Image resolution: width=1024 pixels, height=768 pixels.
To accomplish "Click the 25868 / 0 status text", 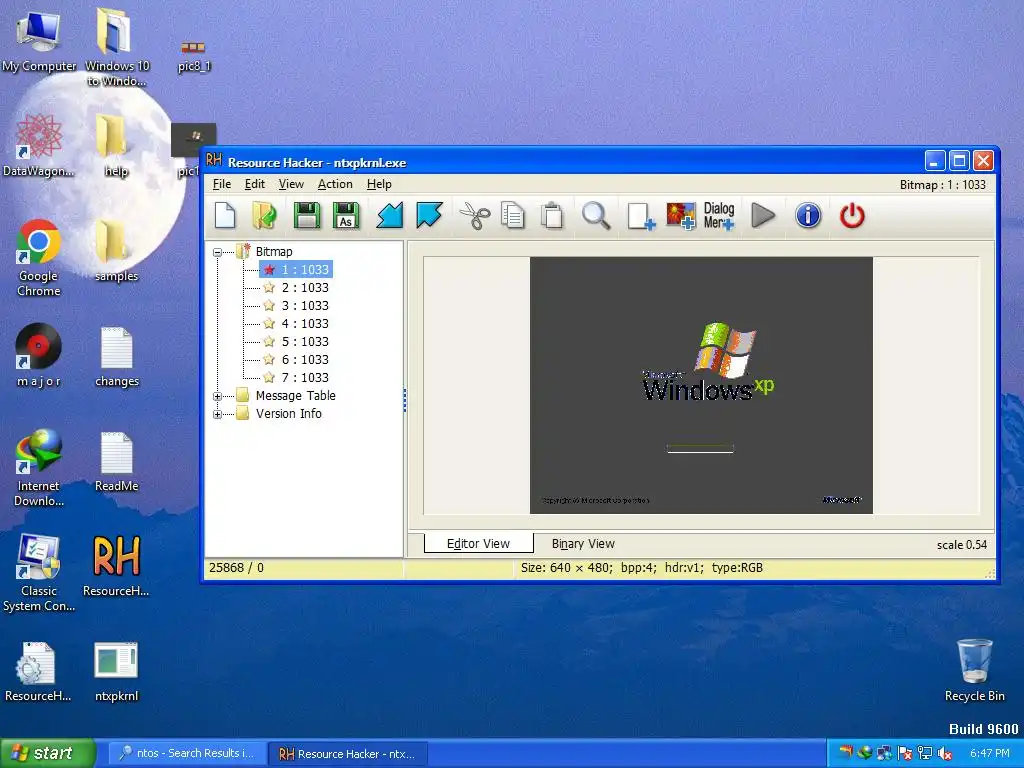I will point(236,568).
